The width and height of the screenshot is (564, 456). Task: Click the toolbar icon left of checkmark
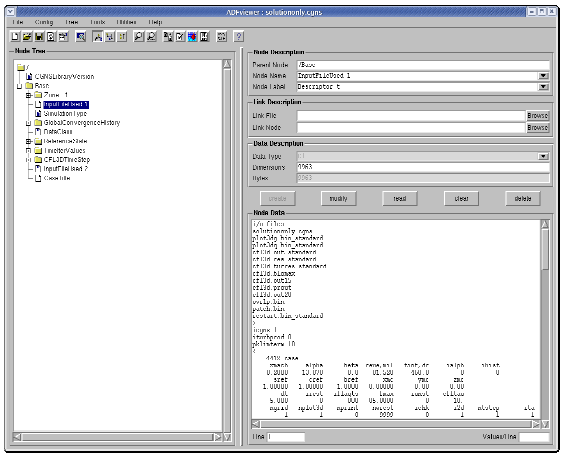[168, 36]
